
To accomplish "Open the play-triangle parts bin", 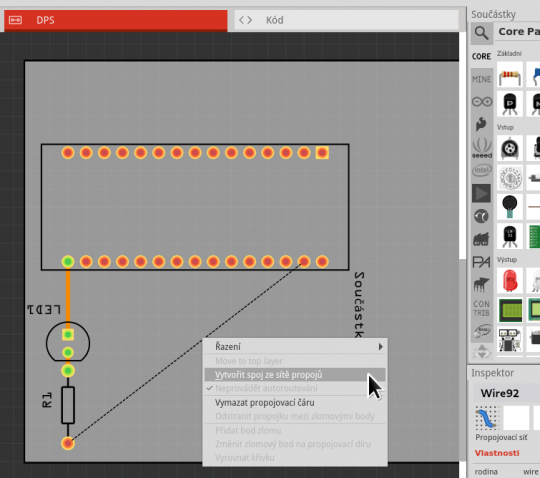I will coord(481,193).
